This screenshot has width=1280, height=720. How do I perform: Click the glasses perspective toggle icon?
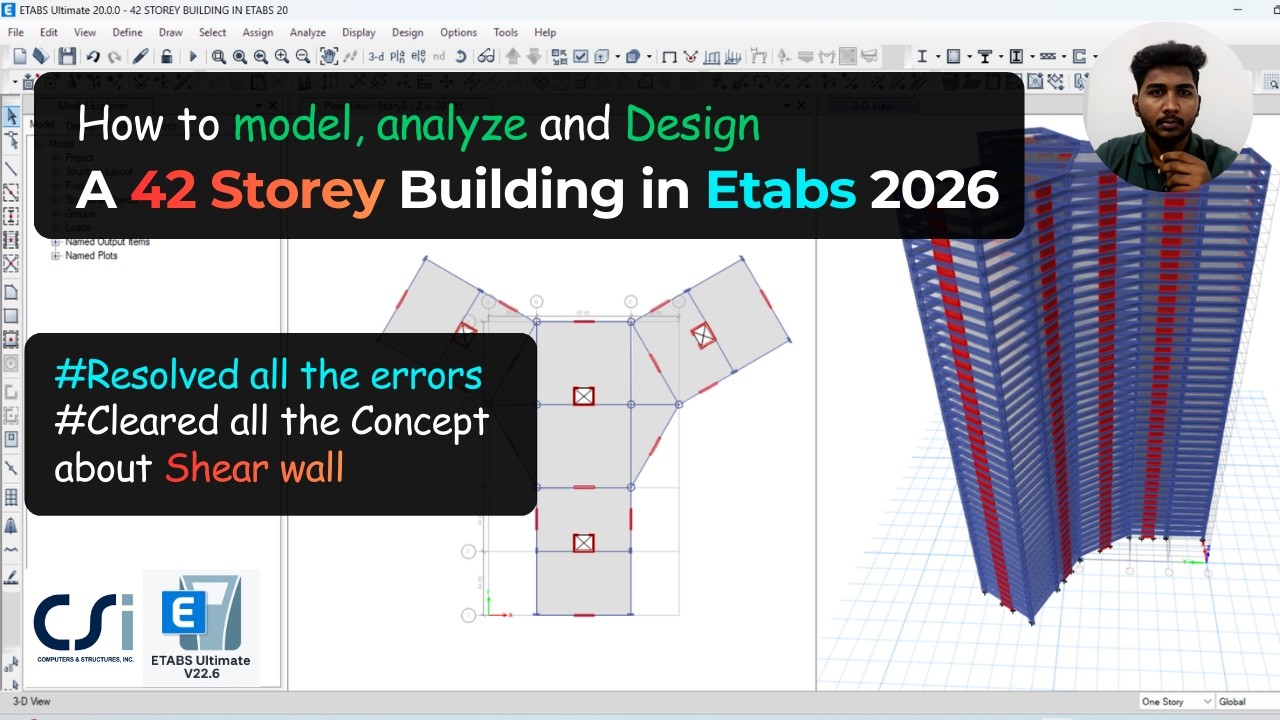tap(486, 57)
